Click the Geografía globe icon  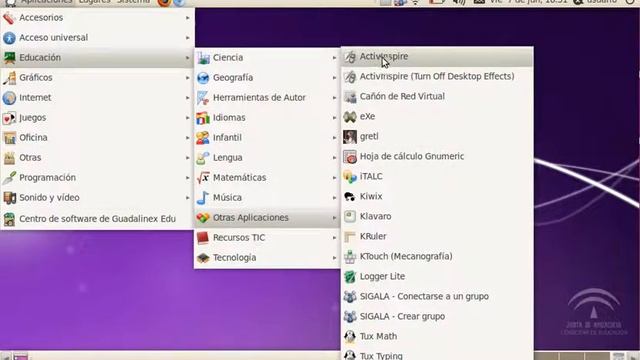click(x=203, y=78)
